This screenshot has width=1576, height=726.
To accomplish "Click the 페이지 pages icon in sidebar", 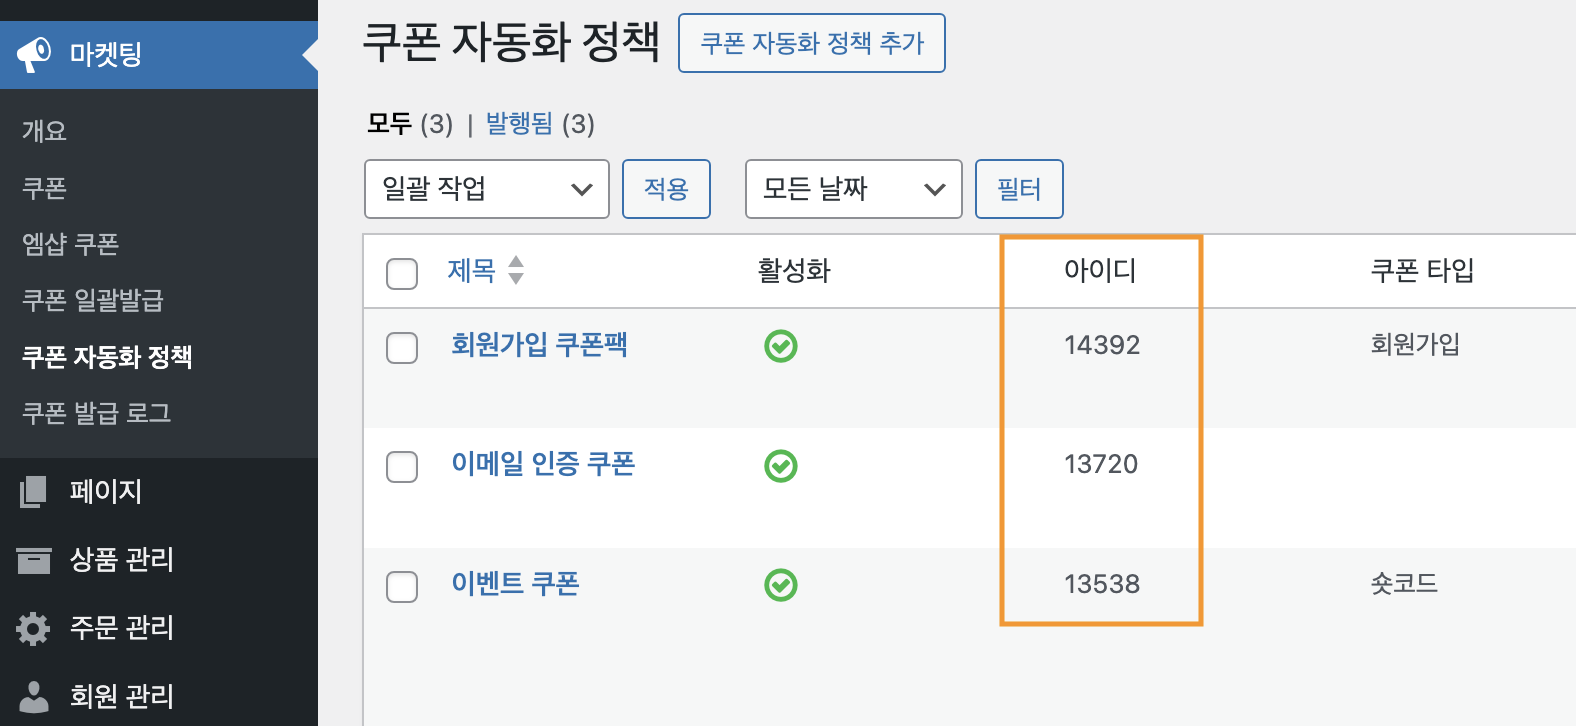I will 33,491.
